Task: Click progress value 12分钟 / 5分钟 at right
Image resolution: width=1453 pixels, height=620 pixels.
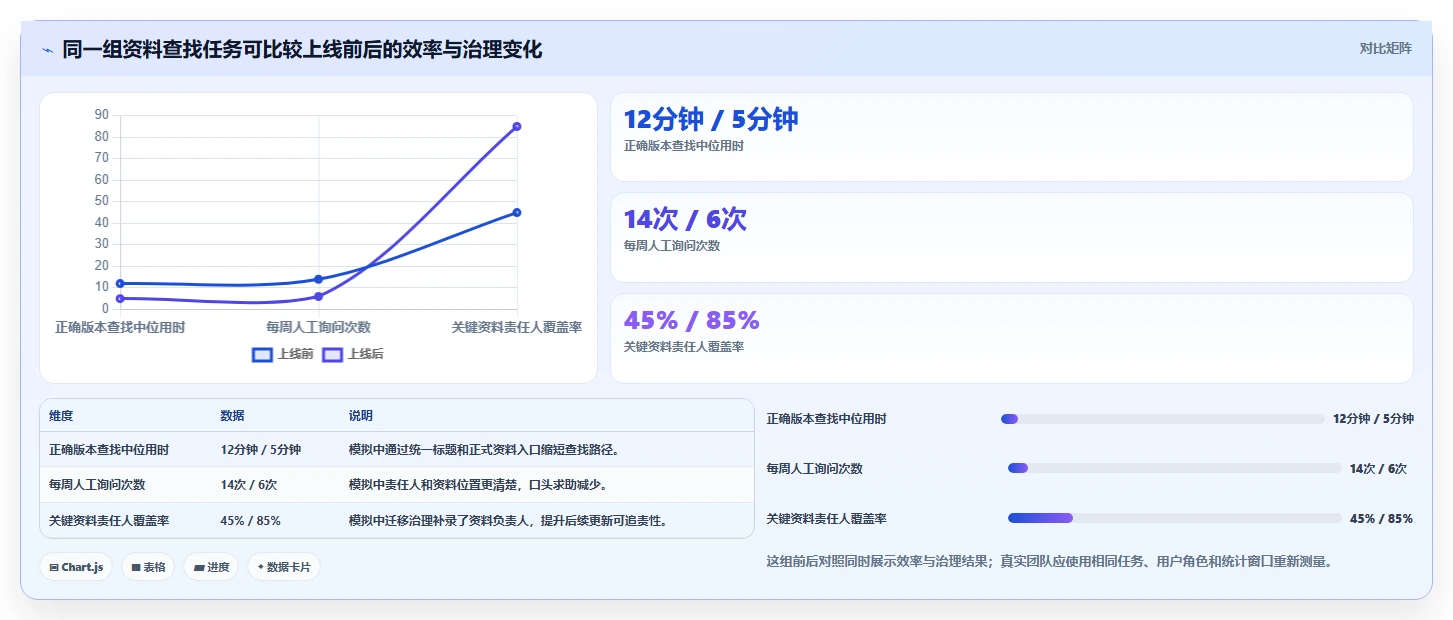Action: pos(1373,419)
